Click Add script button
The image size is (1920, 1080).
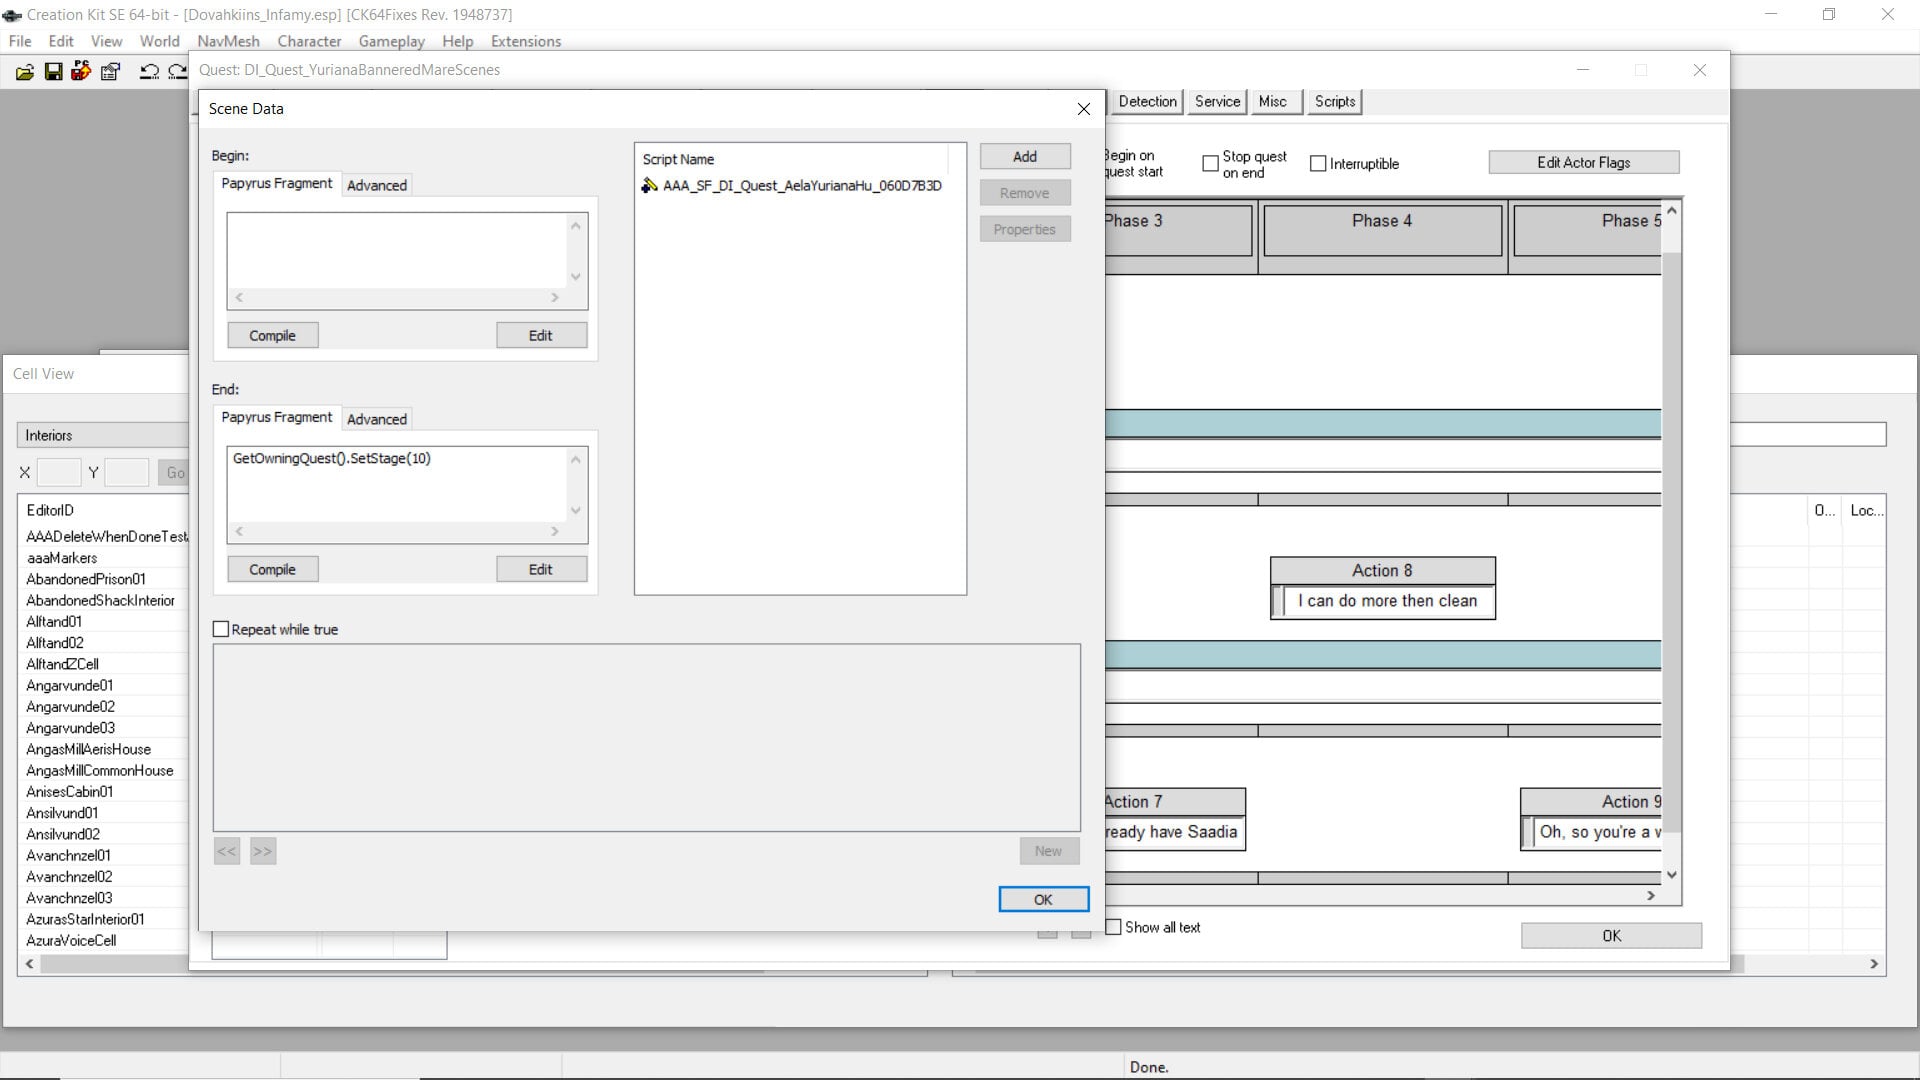tap(1025, 156)
